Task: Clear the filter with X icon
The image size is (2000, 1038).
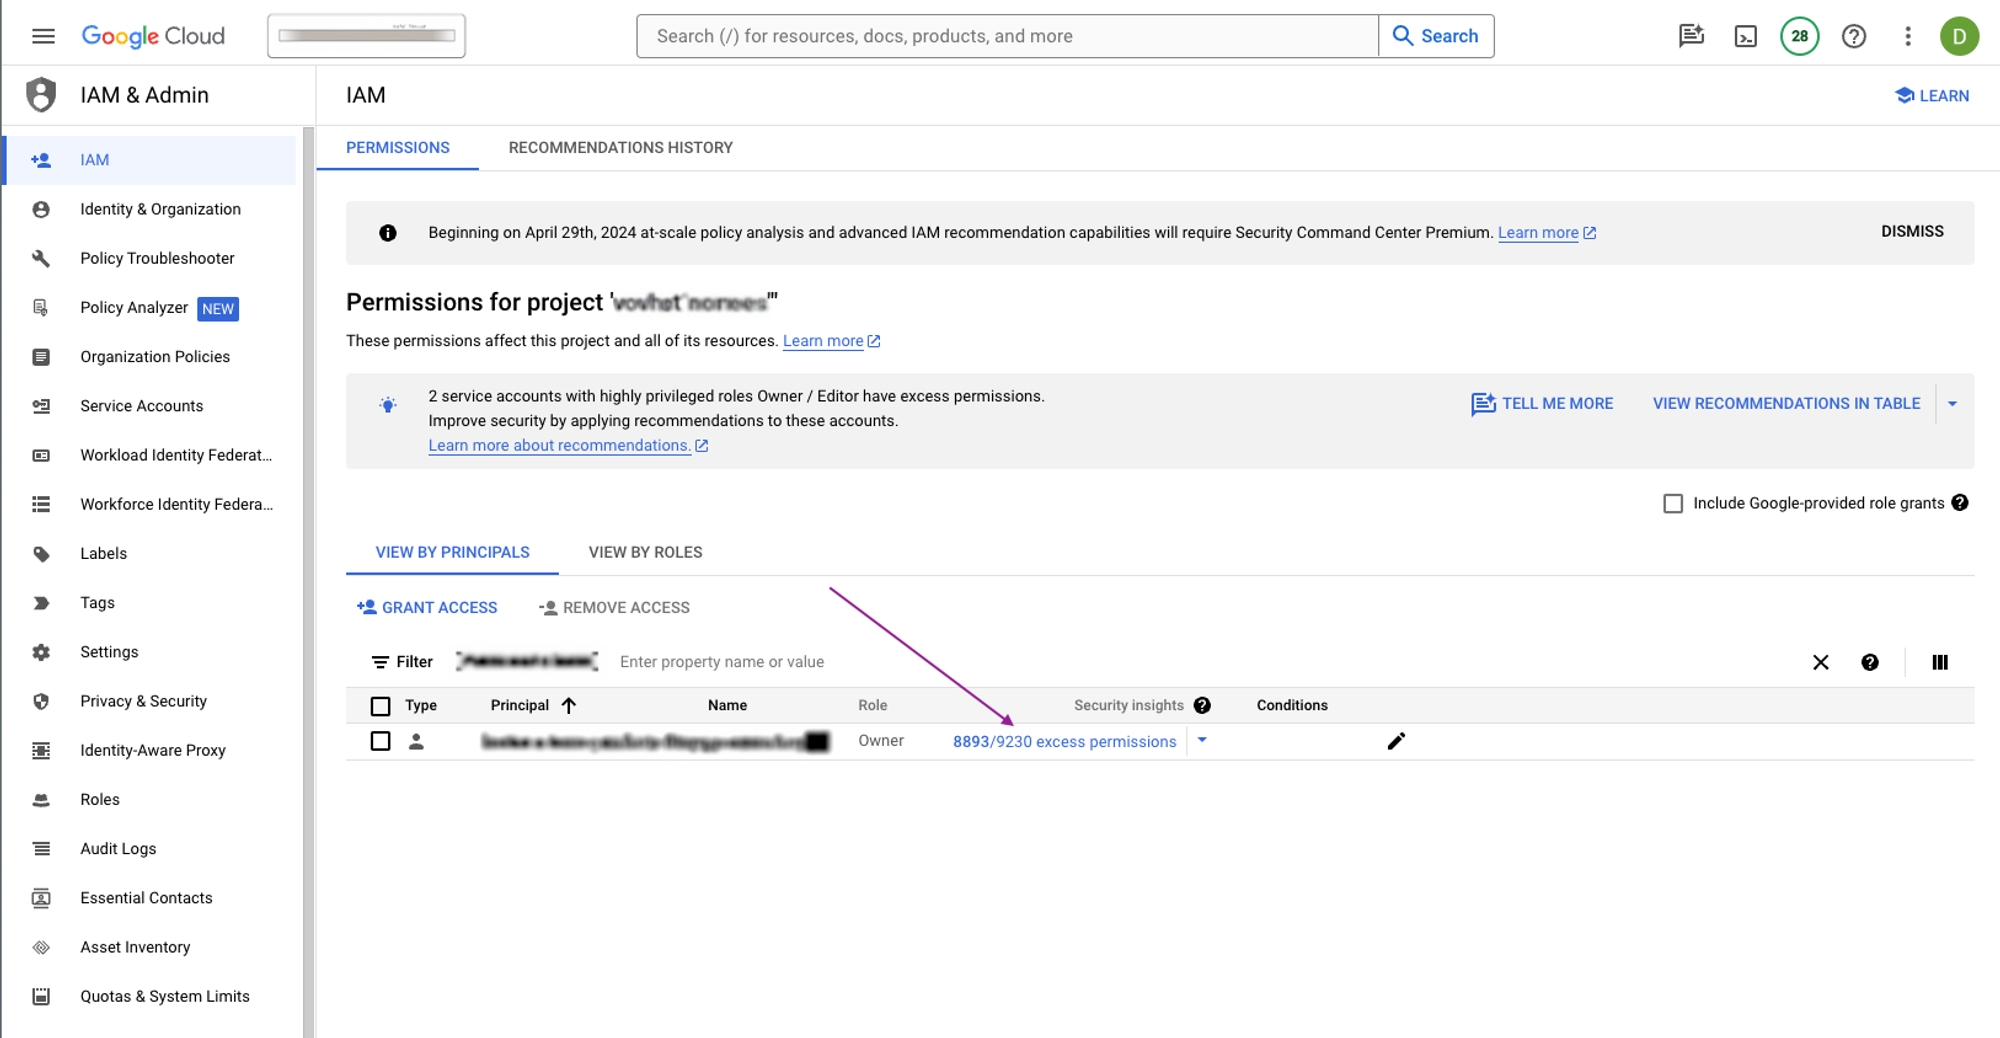Action: tap(1820, 662)
